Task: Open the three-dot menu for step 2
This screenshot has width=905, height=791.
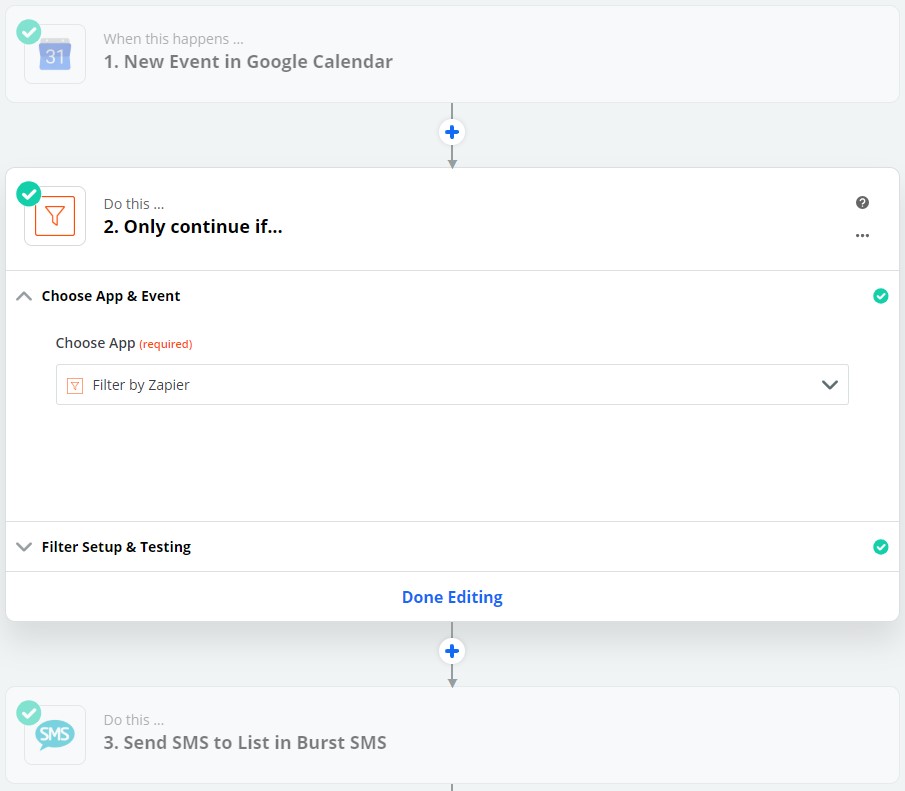Action: pos(862,236)
